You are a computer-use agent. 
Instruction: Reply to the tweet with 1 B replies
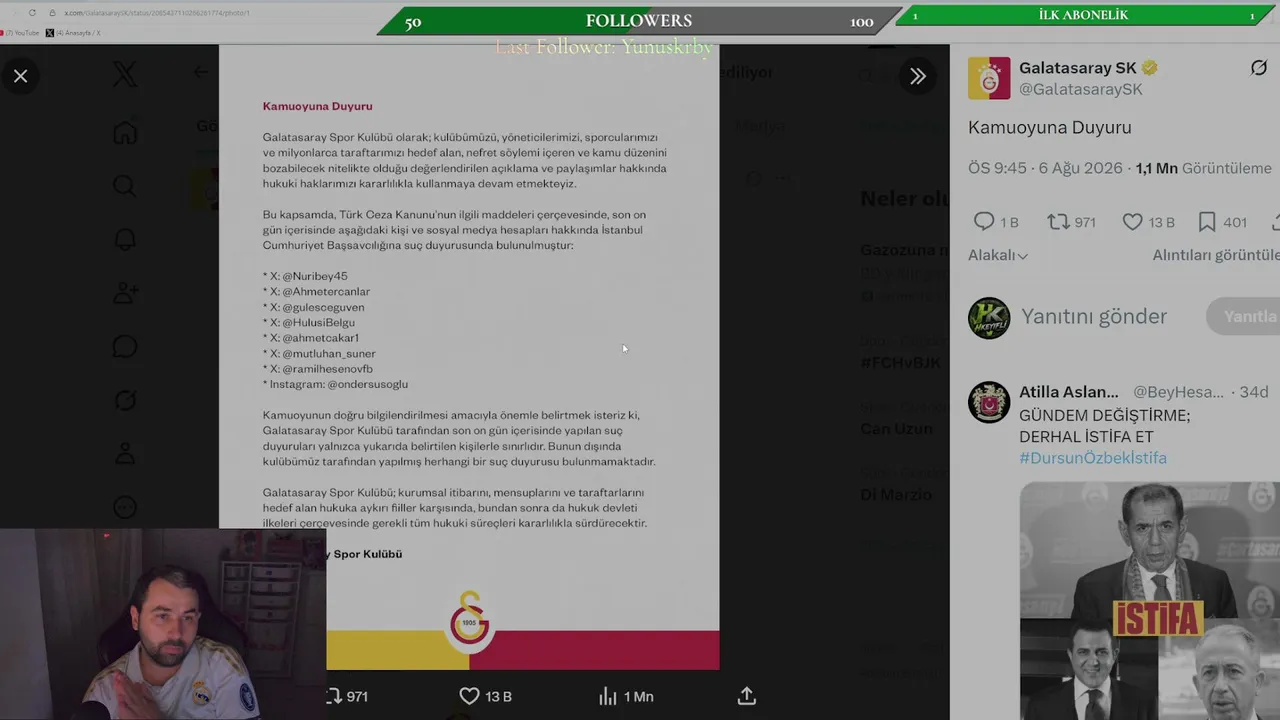tap(996, 222)
